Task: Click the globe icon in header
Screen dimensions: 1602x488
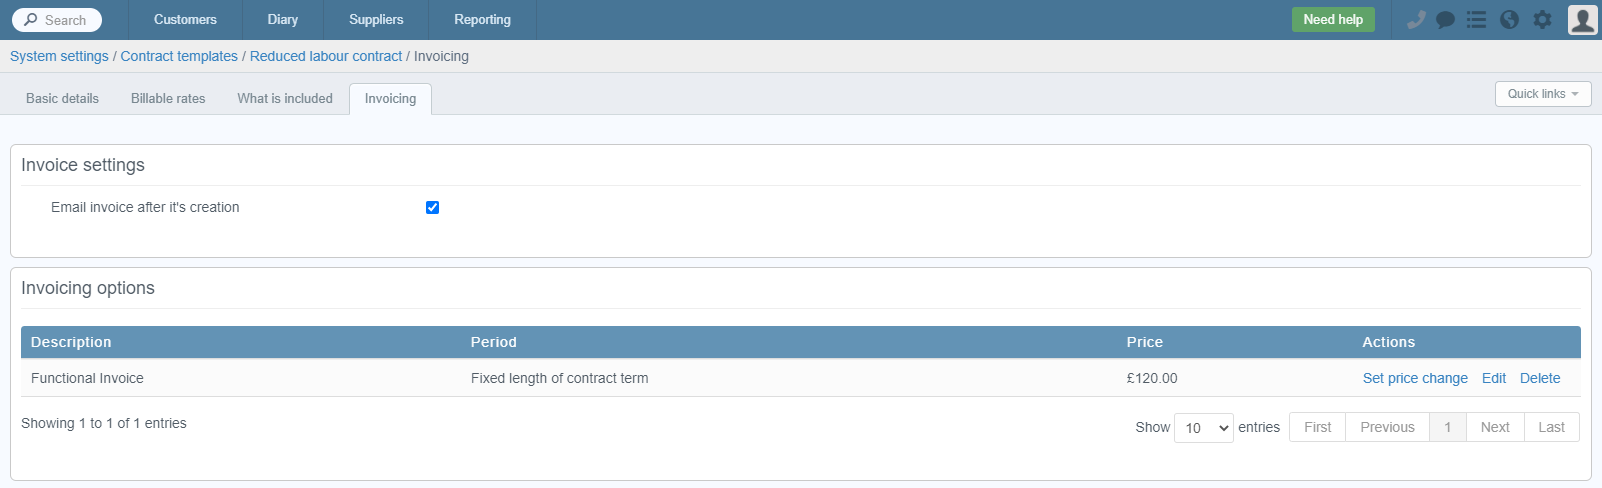Action: pyautogui.click(x=1510, y=20)
